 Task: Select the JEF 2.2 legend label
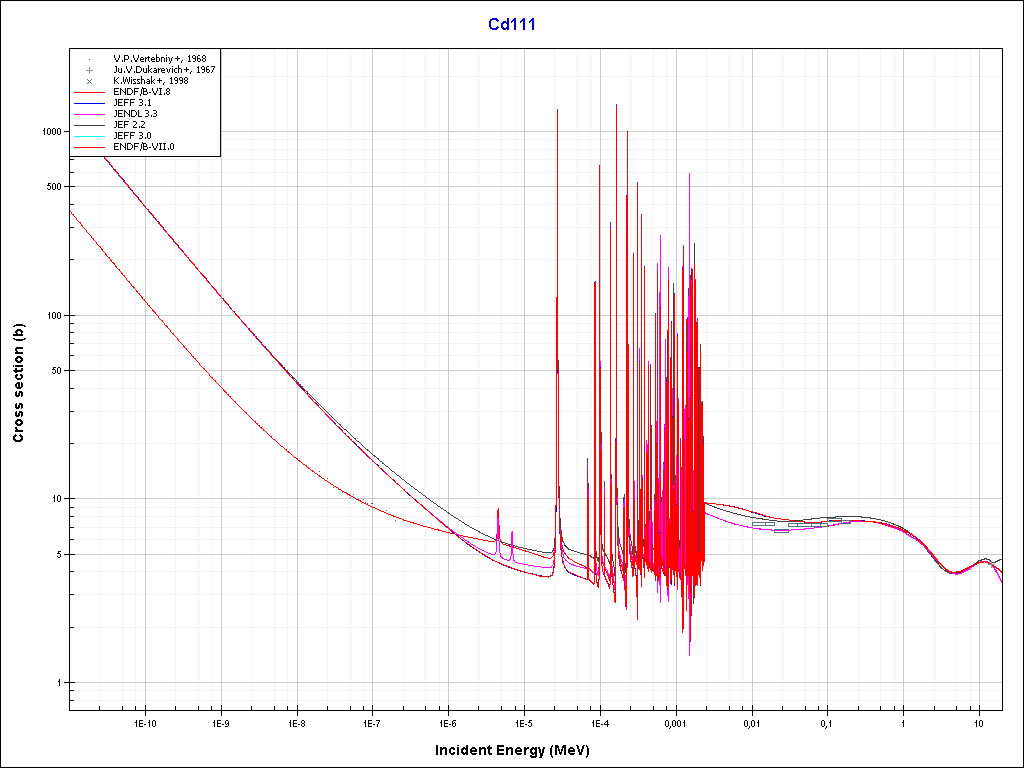[129, 125]
